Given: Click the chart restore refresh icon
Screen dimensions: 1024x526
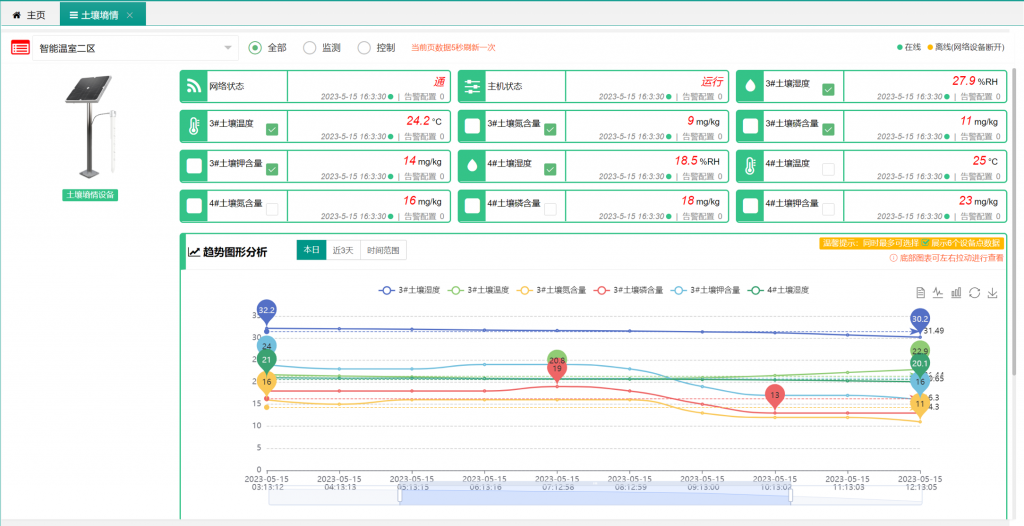Looking at the screenshot, I should click(974, 293).
